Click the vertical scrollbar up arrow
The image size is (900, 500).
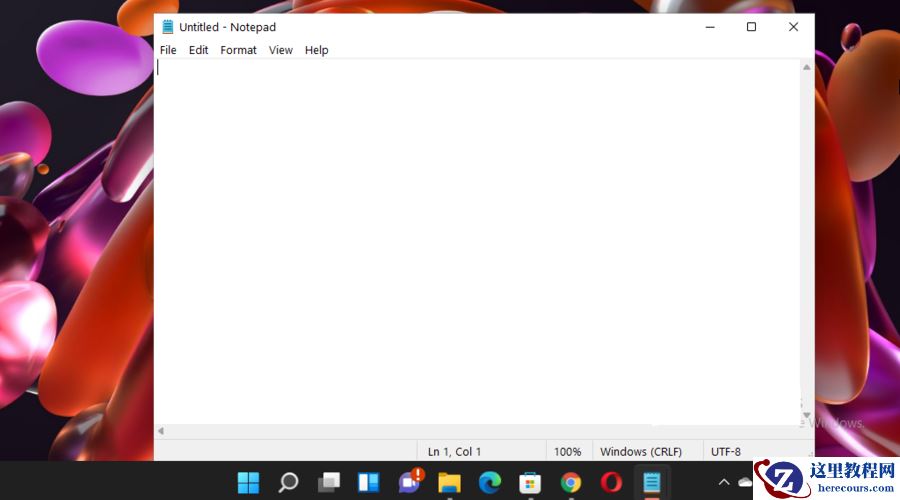[806, 67]
